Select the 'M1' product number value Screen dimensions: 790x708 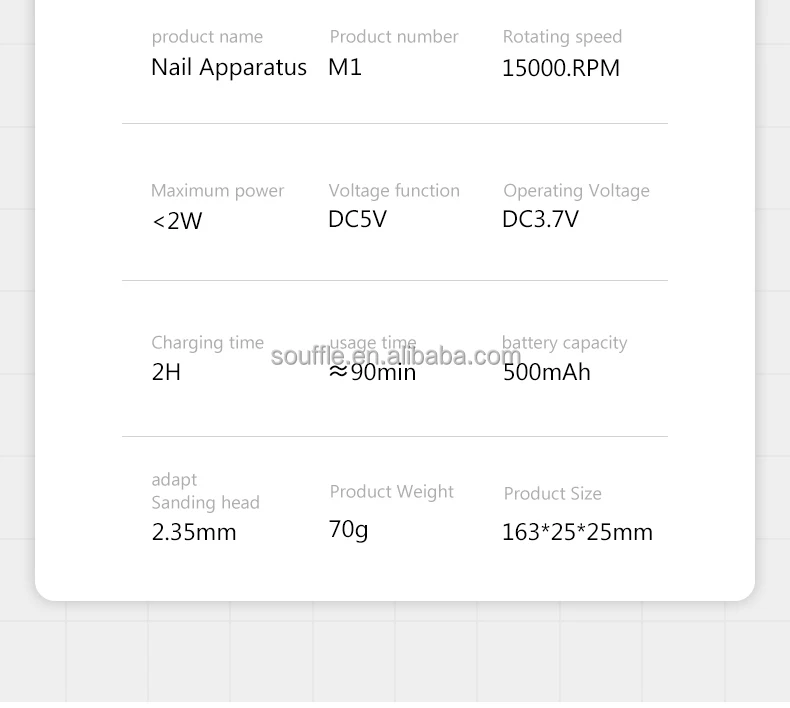pos(344,68)
